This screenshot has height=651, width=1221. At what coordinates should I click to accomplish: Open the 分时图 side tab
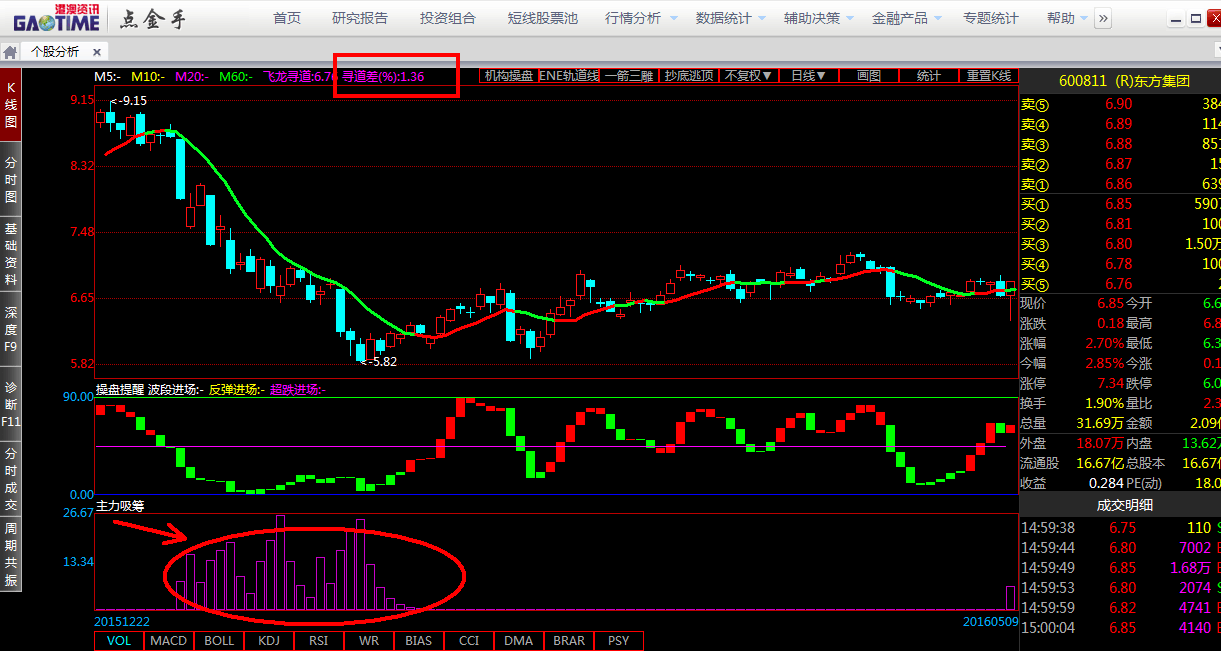(x=11, y=180)
